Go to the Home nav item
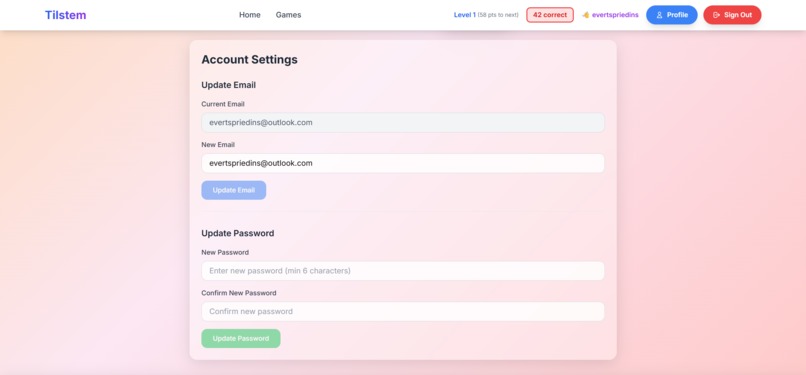 (x=250, y=15)
